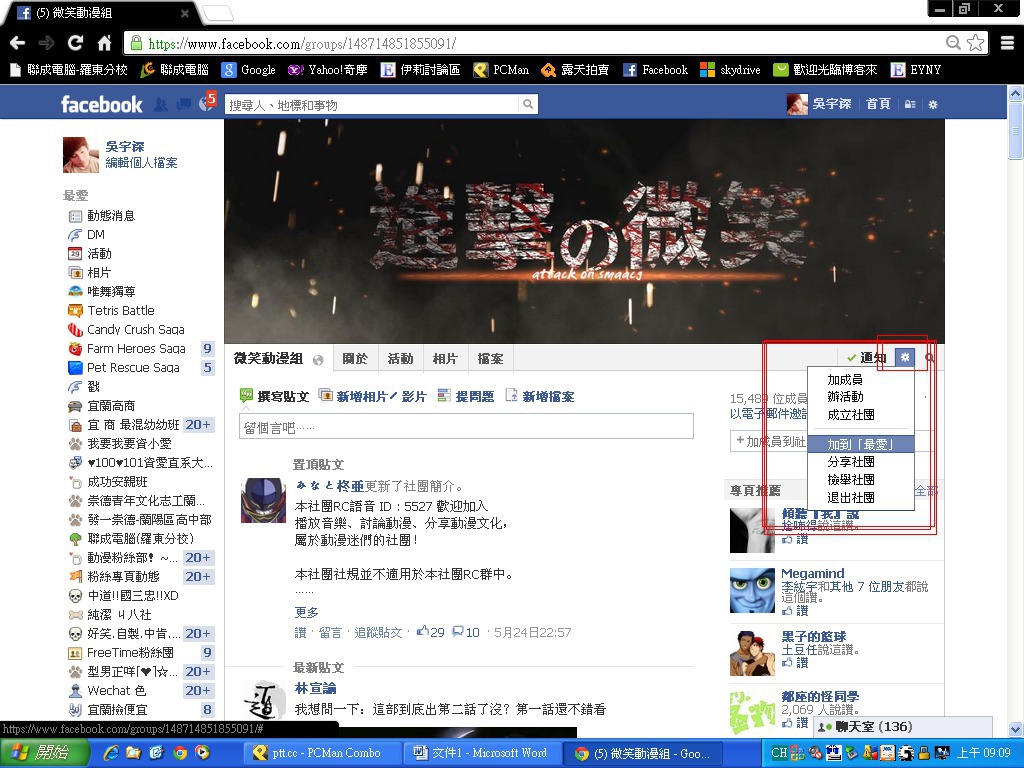Launch Internet Explorer from quick launch
1024x768 pixels.
coord(111,753)
